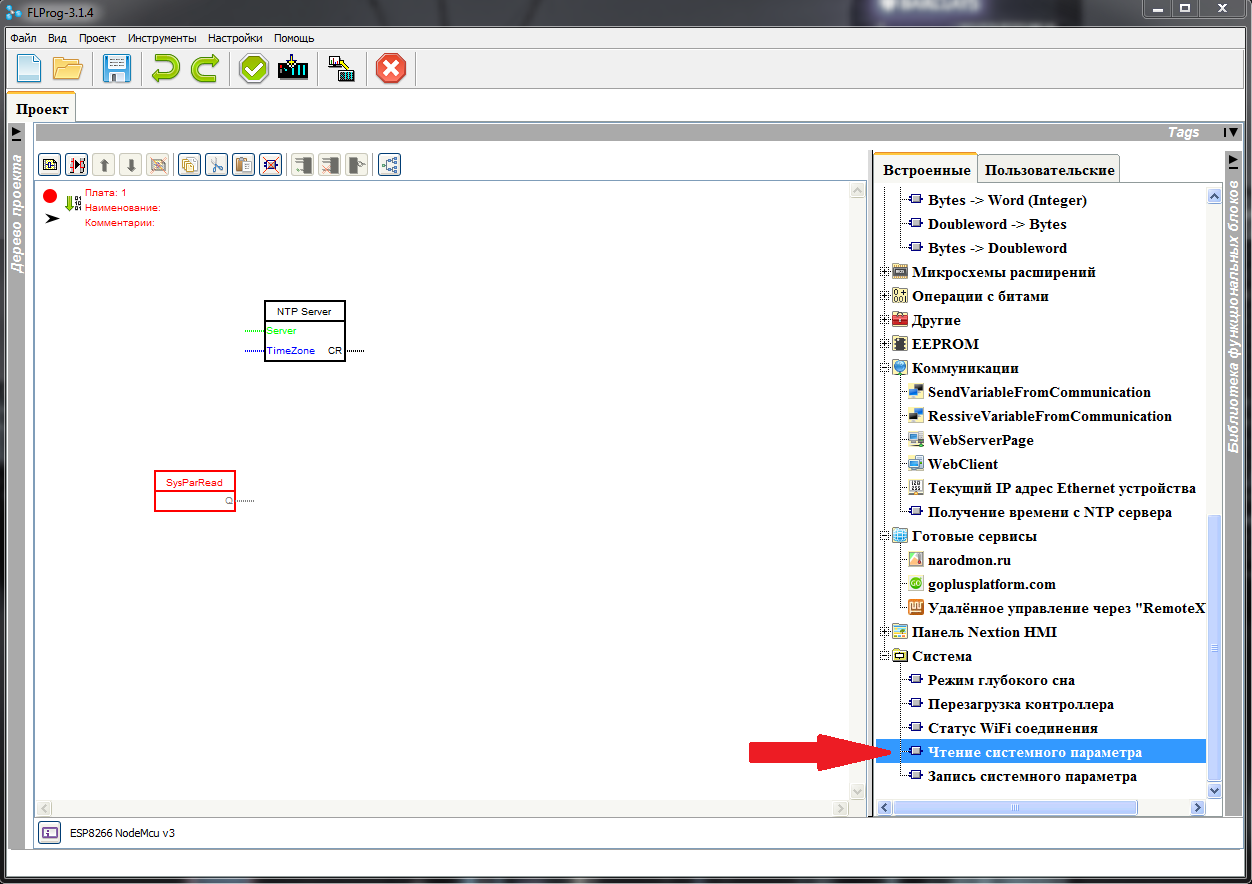Click the green download-binary icon near board header
Image resolution: width=1252 pixels, height=884 pixels.
point(73,203)
